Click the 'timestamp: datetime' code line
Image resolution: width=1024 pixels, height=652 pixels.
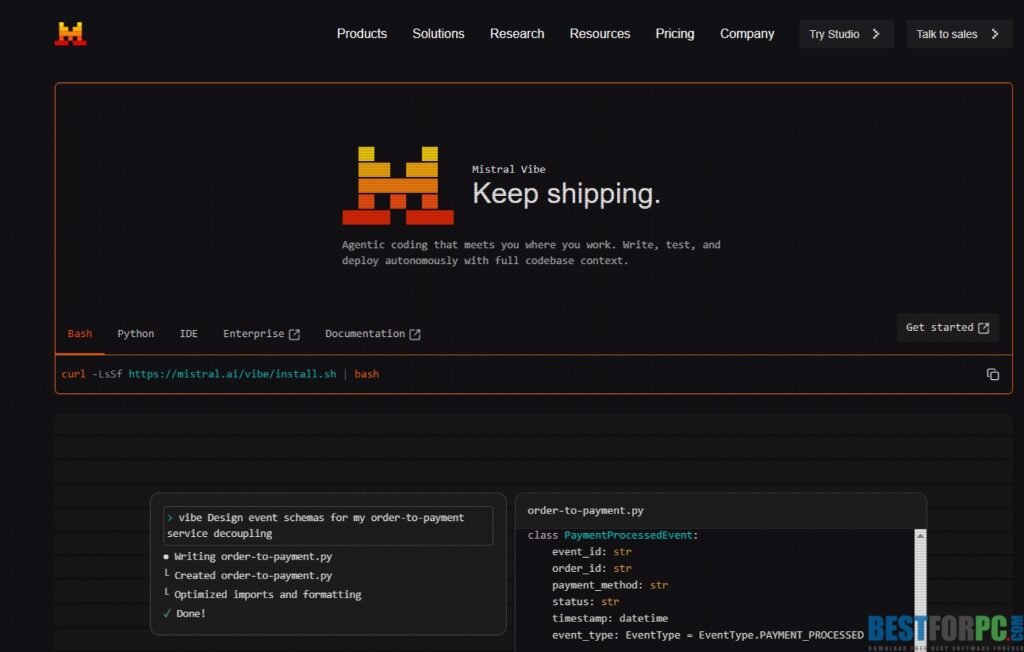pyautogui.click(x=609, y=618)
